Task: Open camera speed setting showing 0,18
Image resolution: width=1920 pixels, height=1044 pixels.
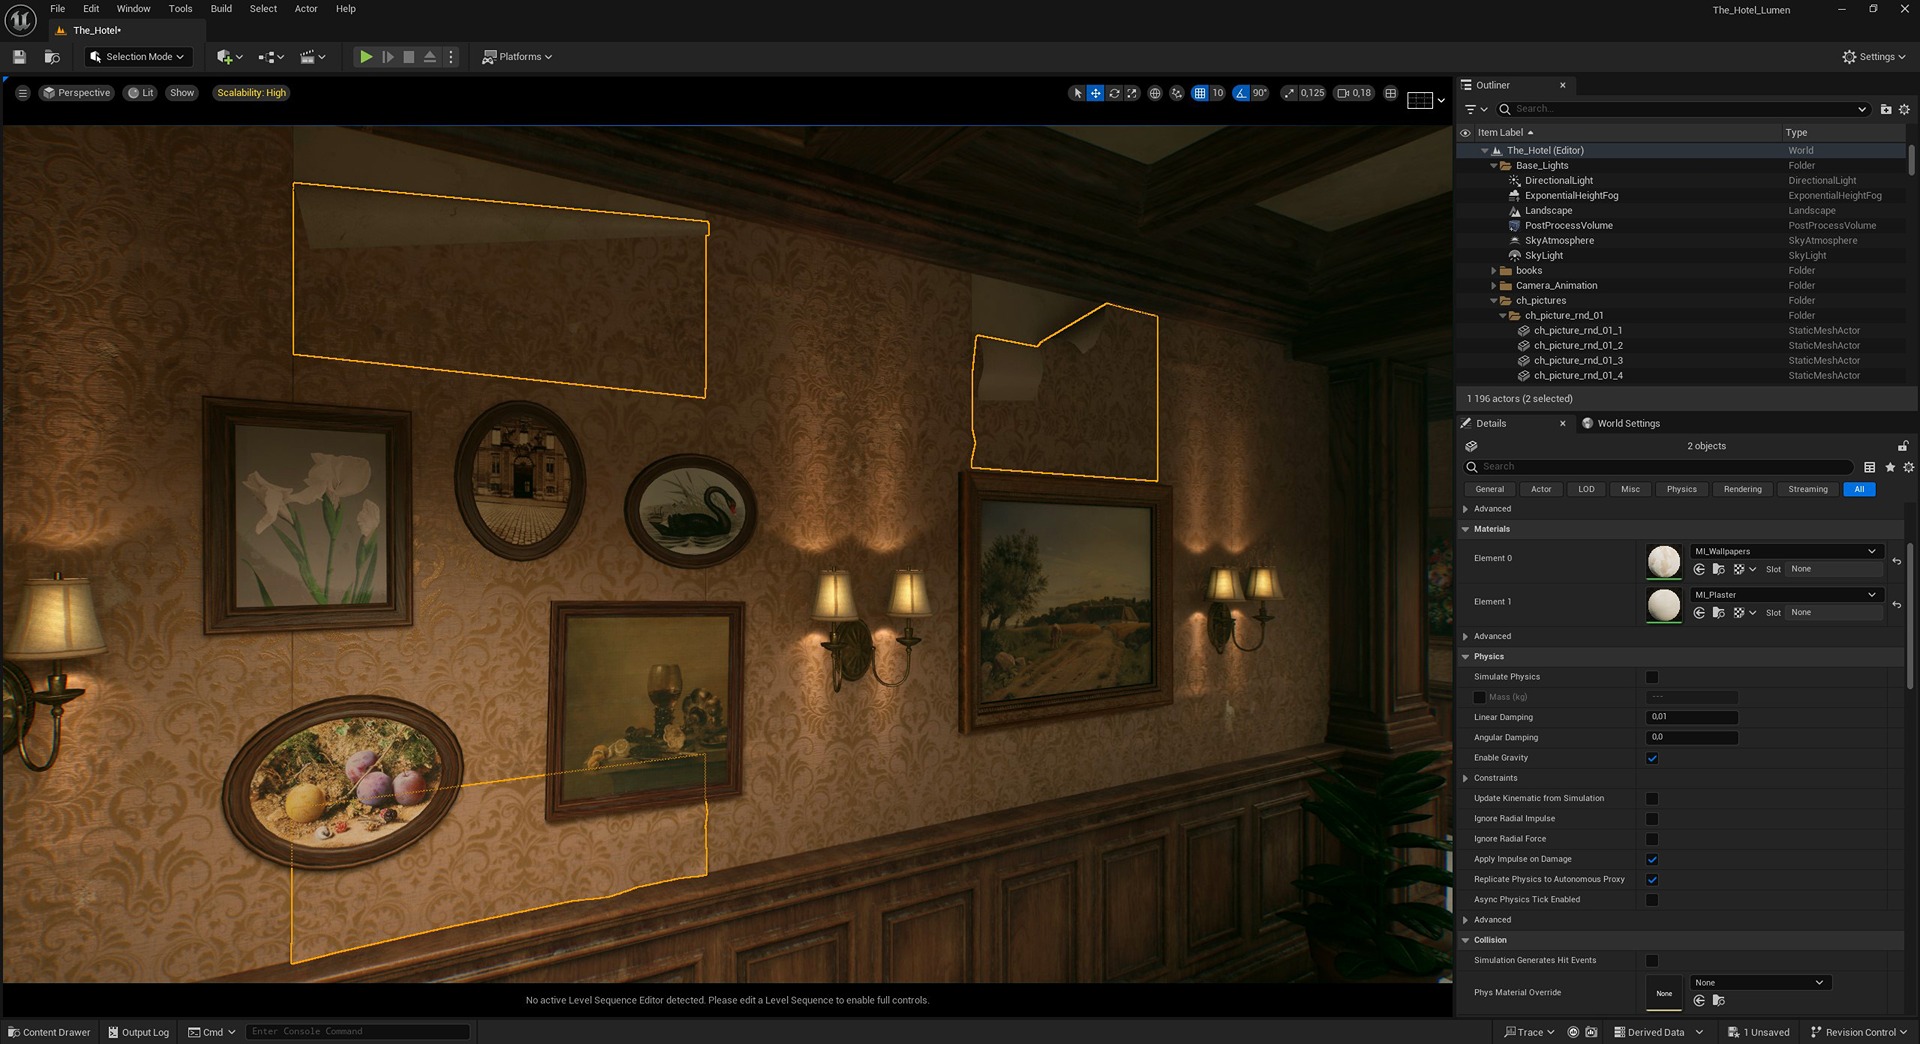Action: pyautogui.click(x=1355, y=93)
